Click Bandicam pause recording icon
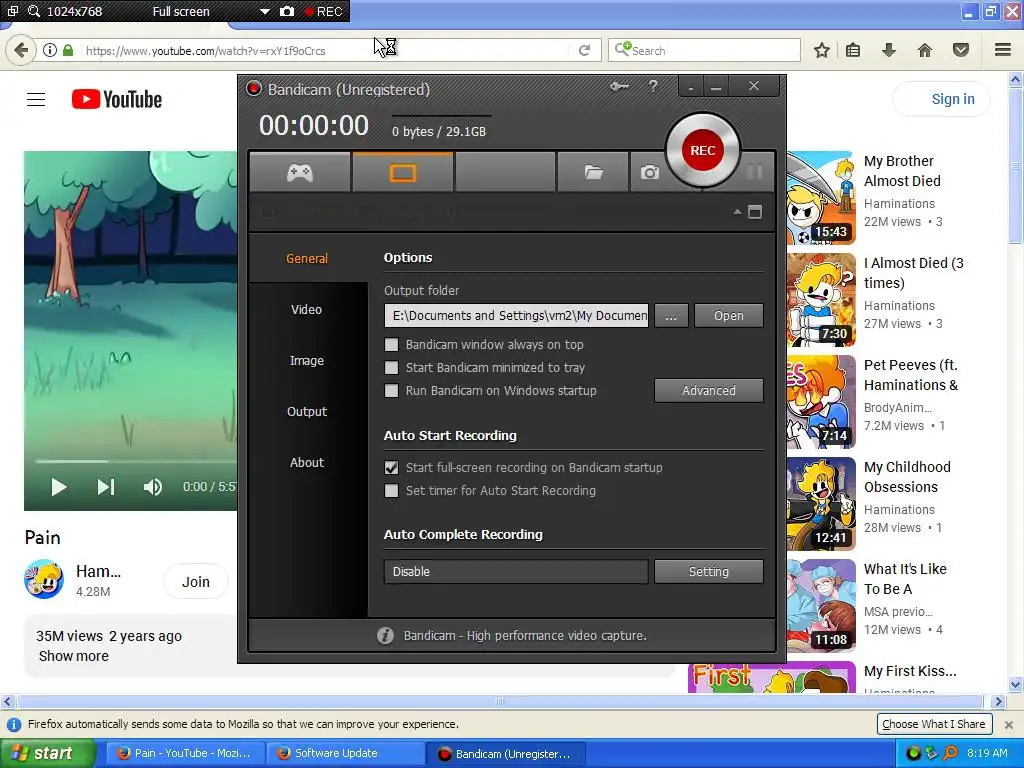 pos(754,172)
